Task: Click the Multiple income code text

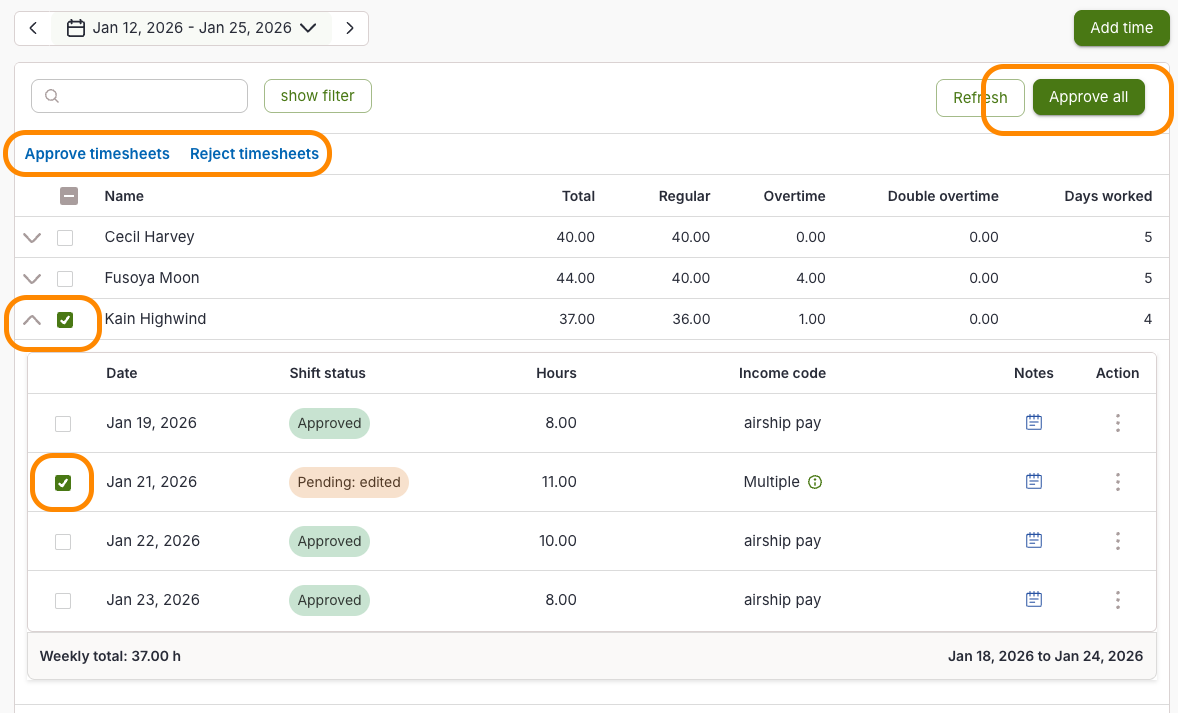Action: 772,482
